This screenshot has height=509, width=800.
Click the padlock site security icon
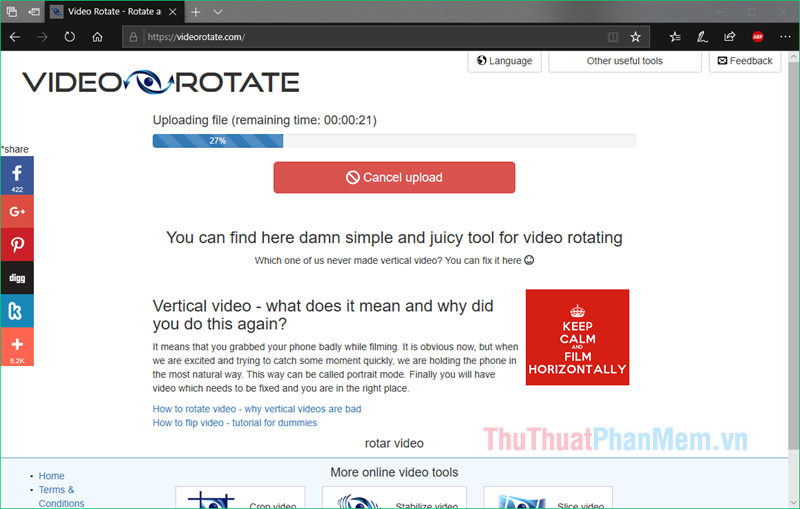pyautogui.click(x=133, y=37)
